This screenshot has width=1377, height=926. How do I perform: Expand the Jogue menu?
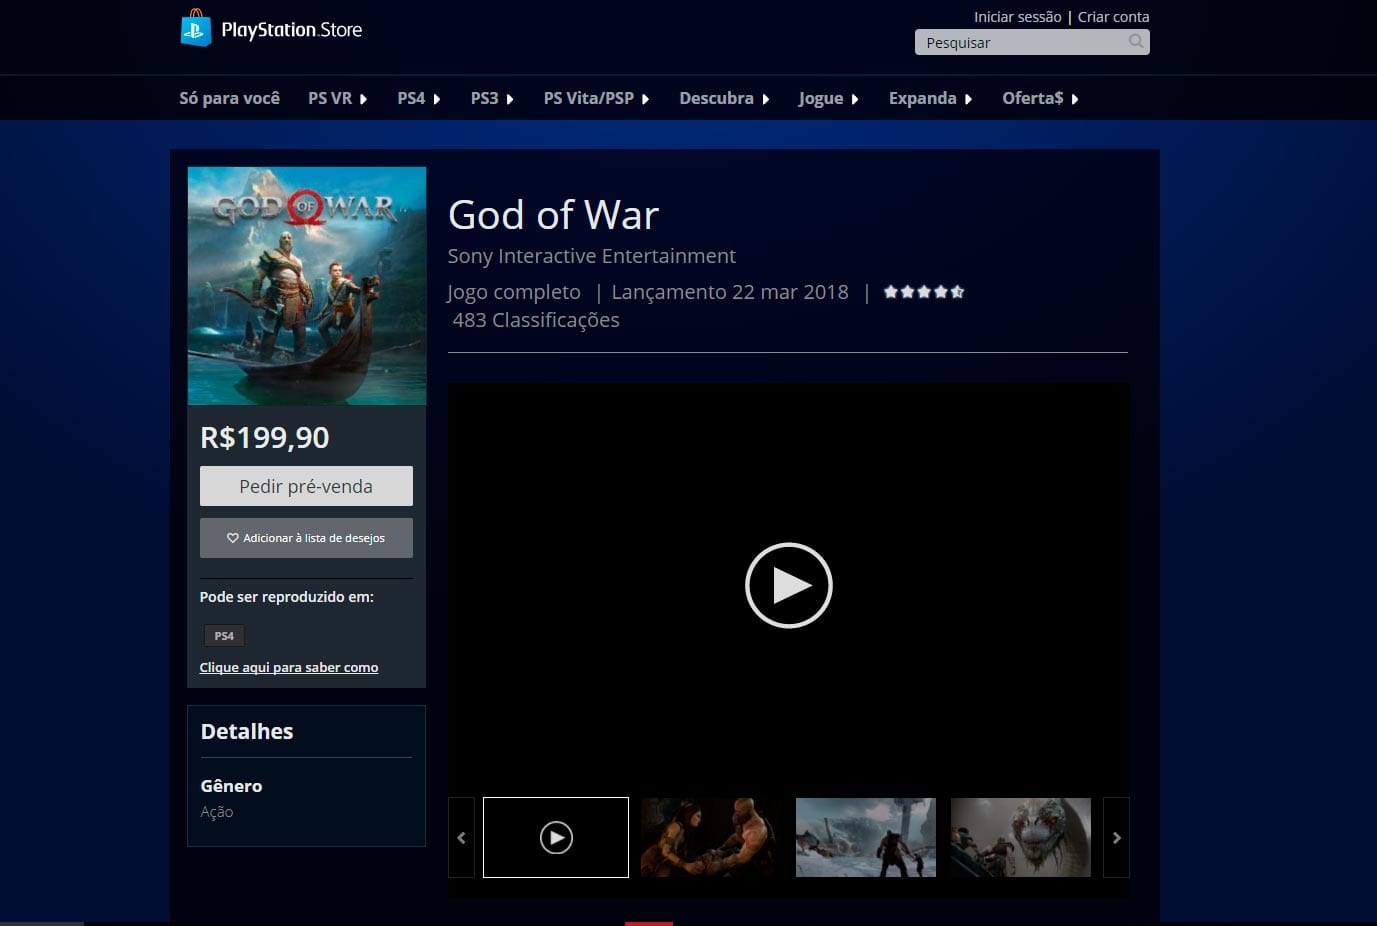point(828,98)
